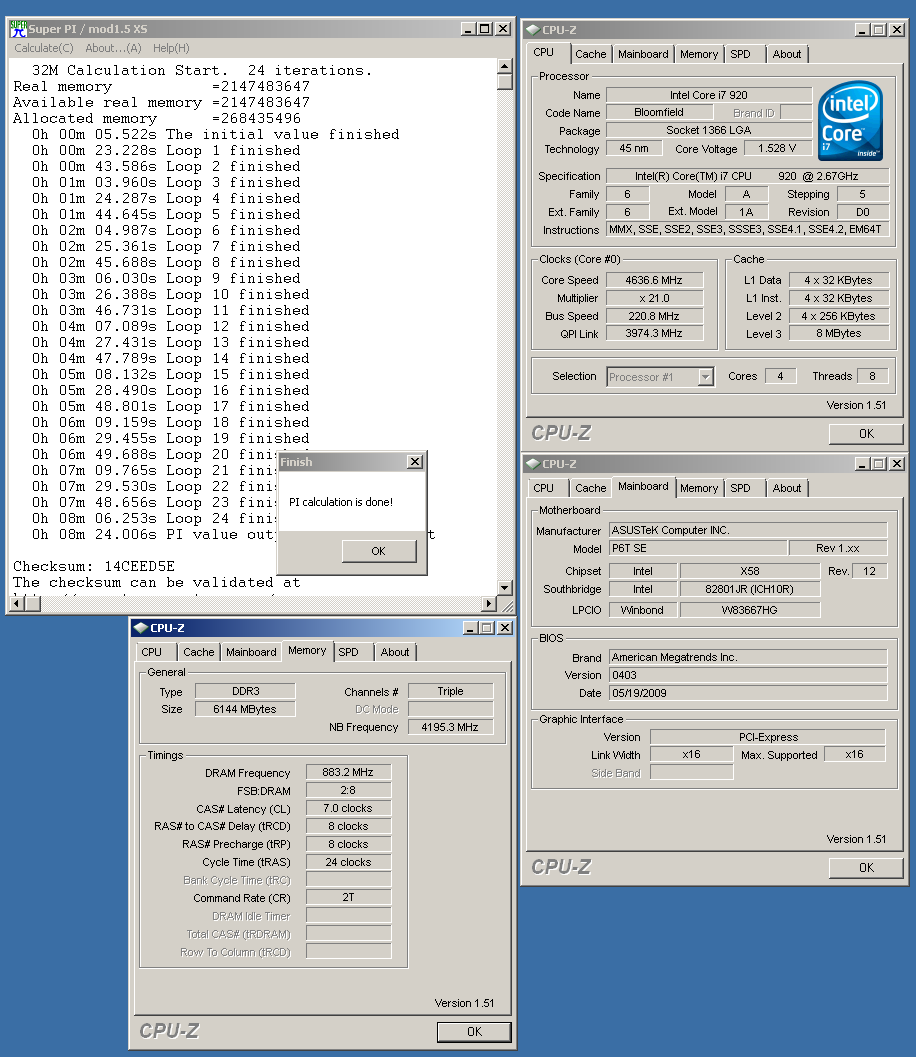Click Super PI horizontal scrollbar right arrow
This screenshot has width=916, height=1057.
point(490,604)
